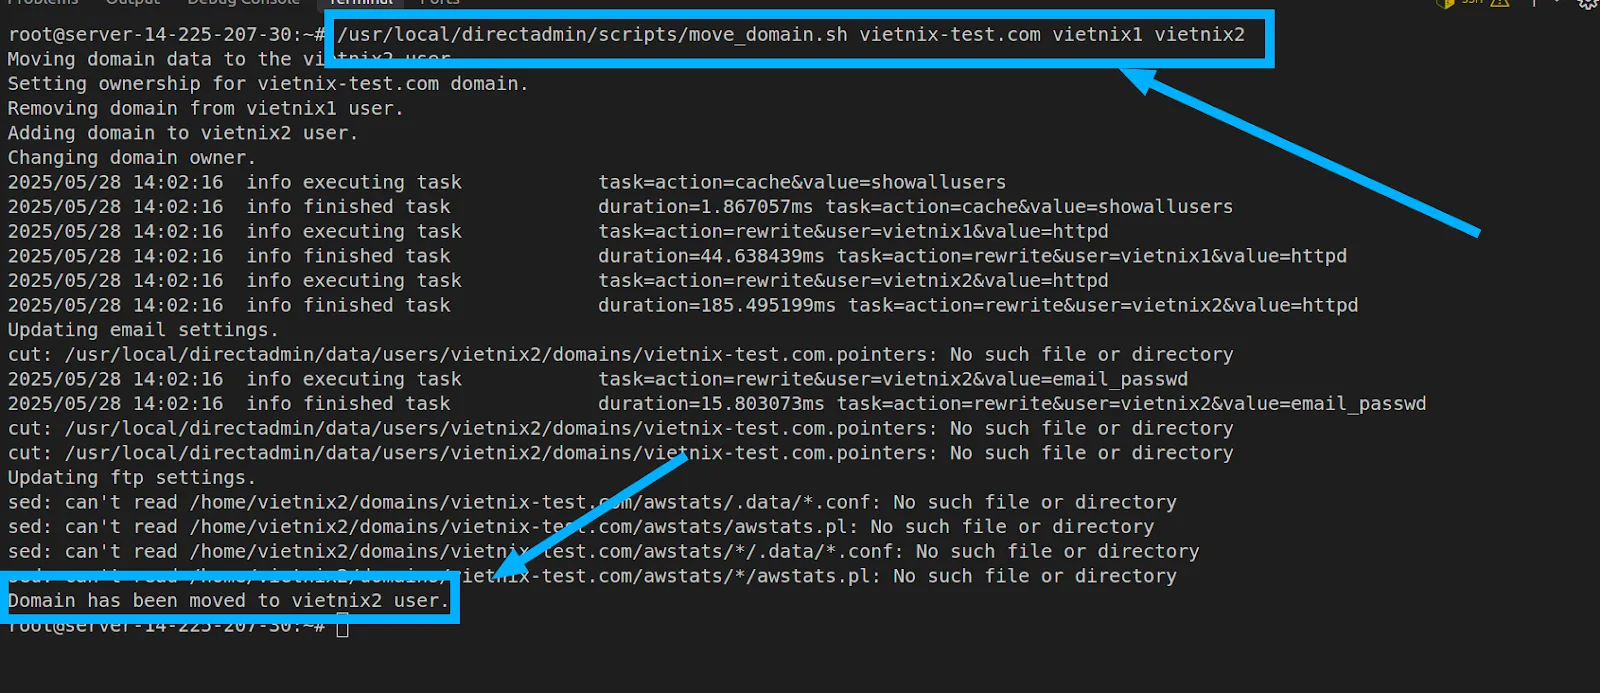Select the line 'Adding domain to vietnix2 user.'
The image size is (1600, 693).
point(183,133)
